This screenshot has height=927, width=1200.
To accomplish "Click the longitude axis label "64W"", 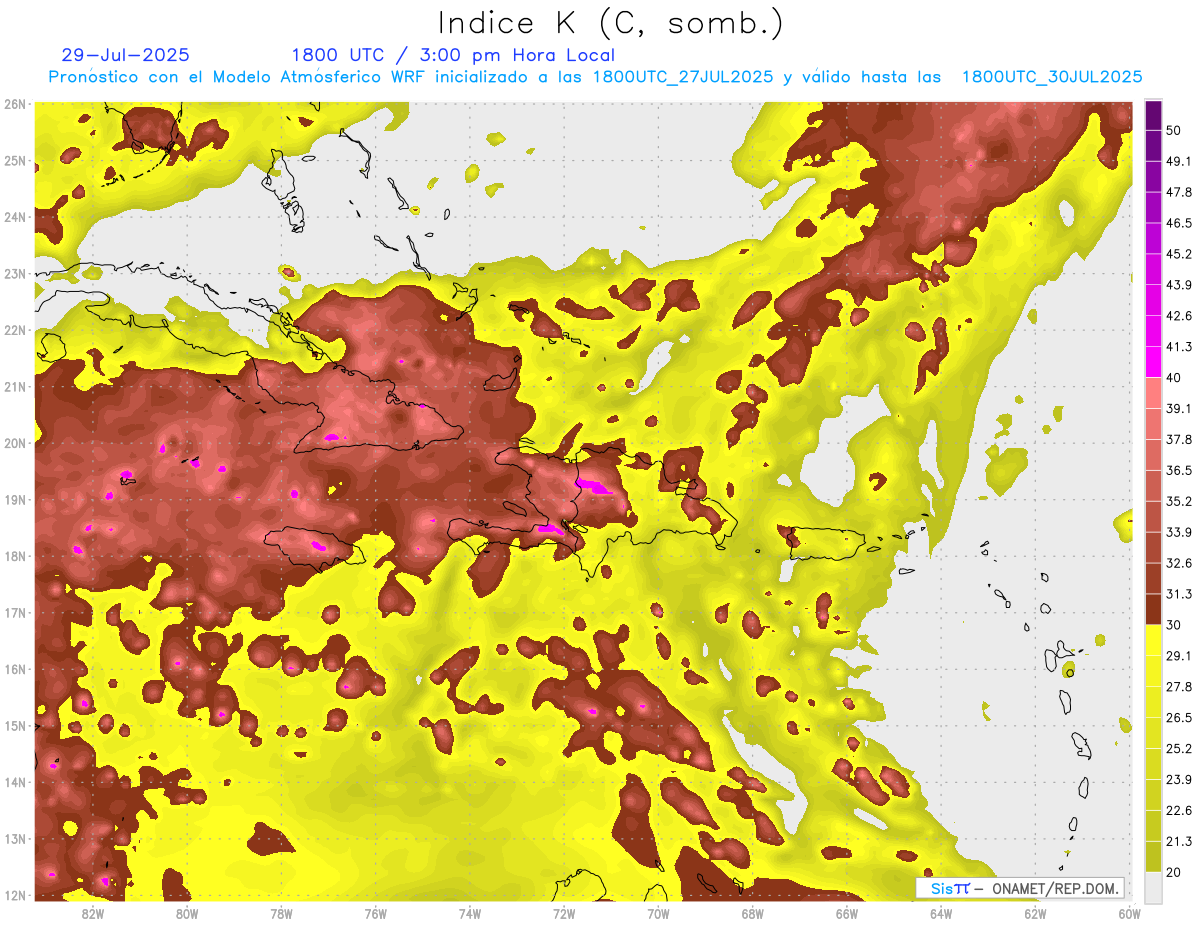I will 941,914.
